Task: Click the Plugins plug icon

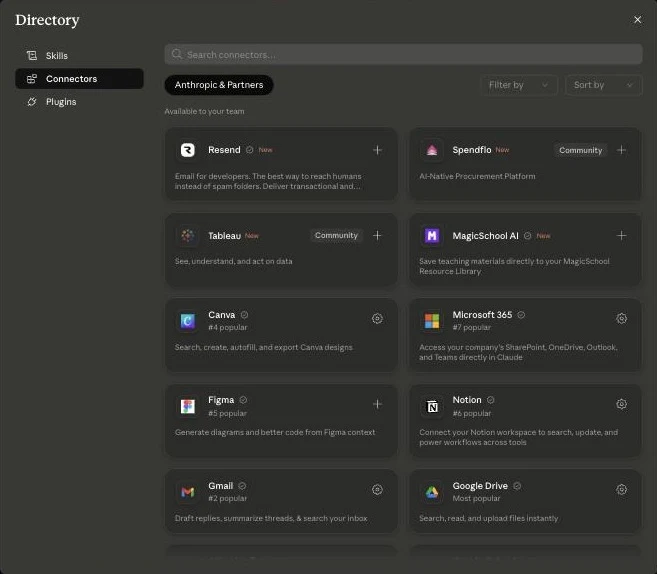Action: point(32,102)
